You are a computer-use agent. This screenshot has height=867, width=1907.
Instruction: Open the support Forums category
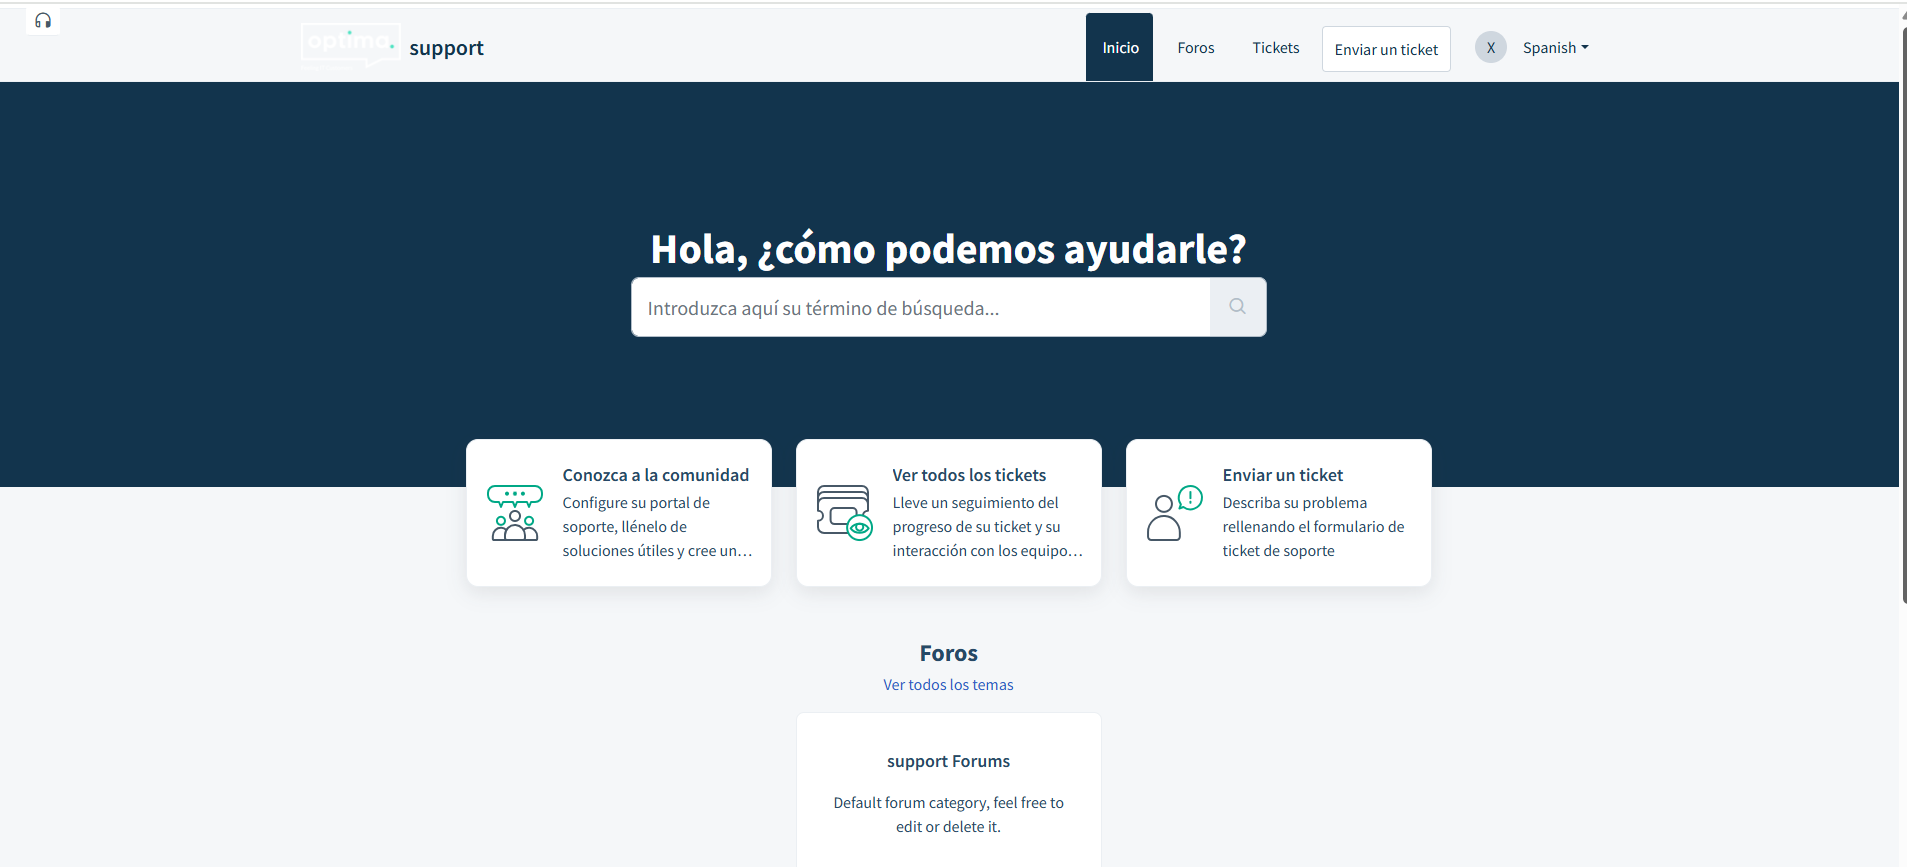948,761
